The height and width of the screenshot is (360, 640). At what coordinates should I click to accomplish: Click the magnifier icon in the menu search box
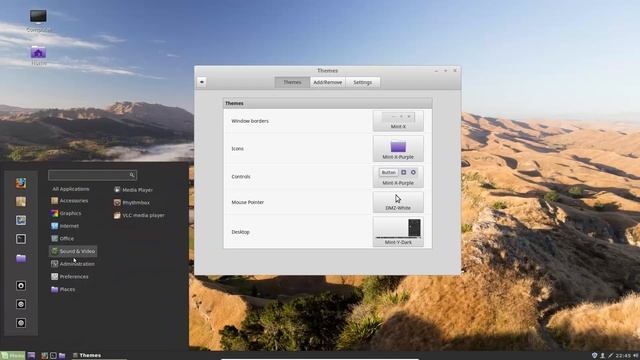(132, 175)
